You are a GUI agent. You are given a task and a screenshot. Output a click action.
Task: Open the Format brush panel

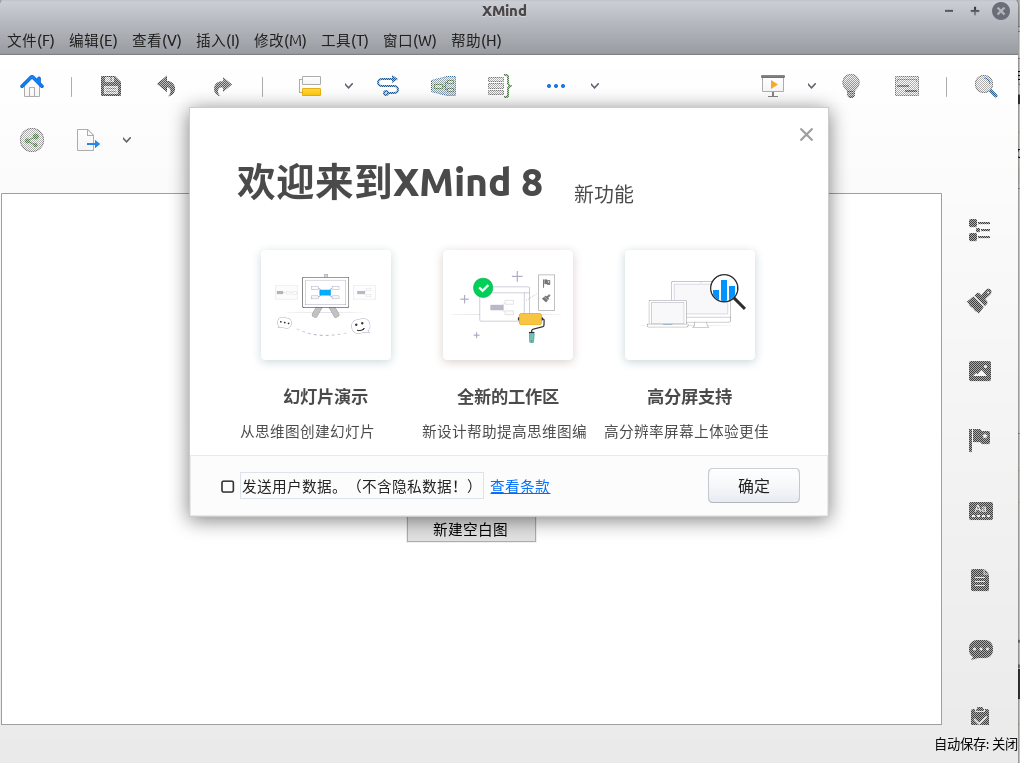980,301
